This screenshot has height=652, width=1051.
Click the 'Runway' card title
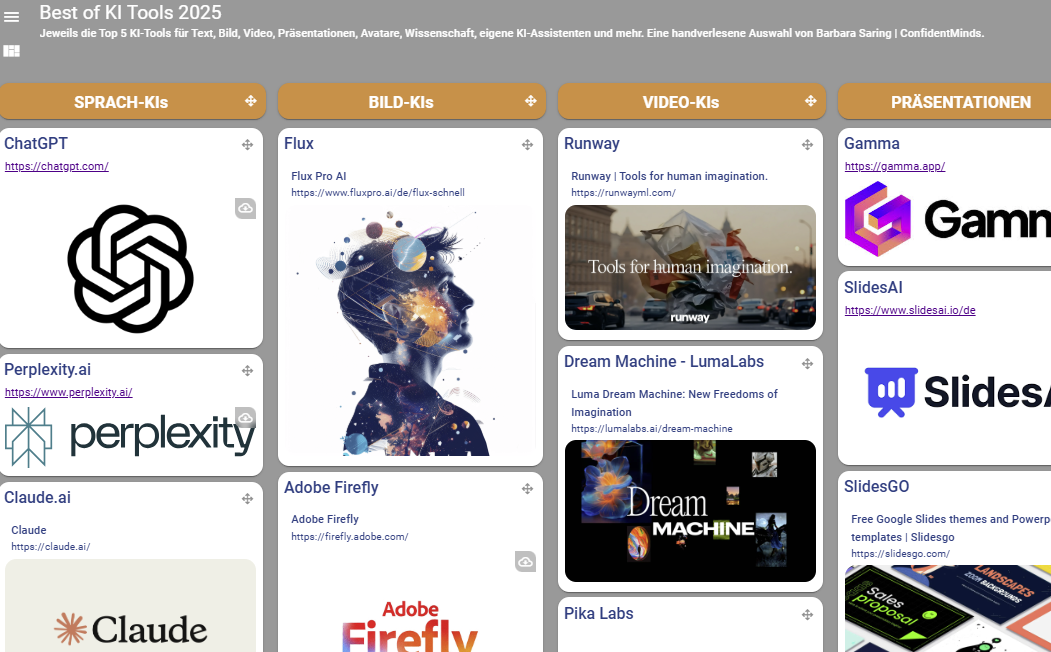(592, 143)
